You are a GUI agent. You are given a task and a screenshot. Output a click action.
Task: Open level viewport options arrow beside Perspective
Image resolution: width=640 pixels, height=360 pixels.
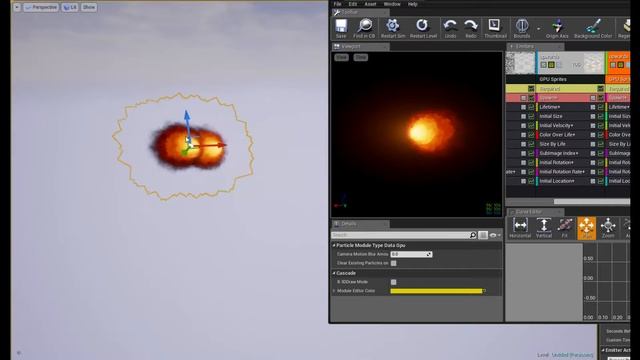(x=17, y=7)
